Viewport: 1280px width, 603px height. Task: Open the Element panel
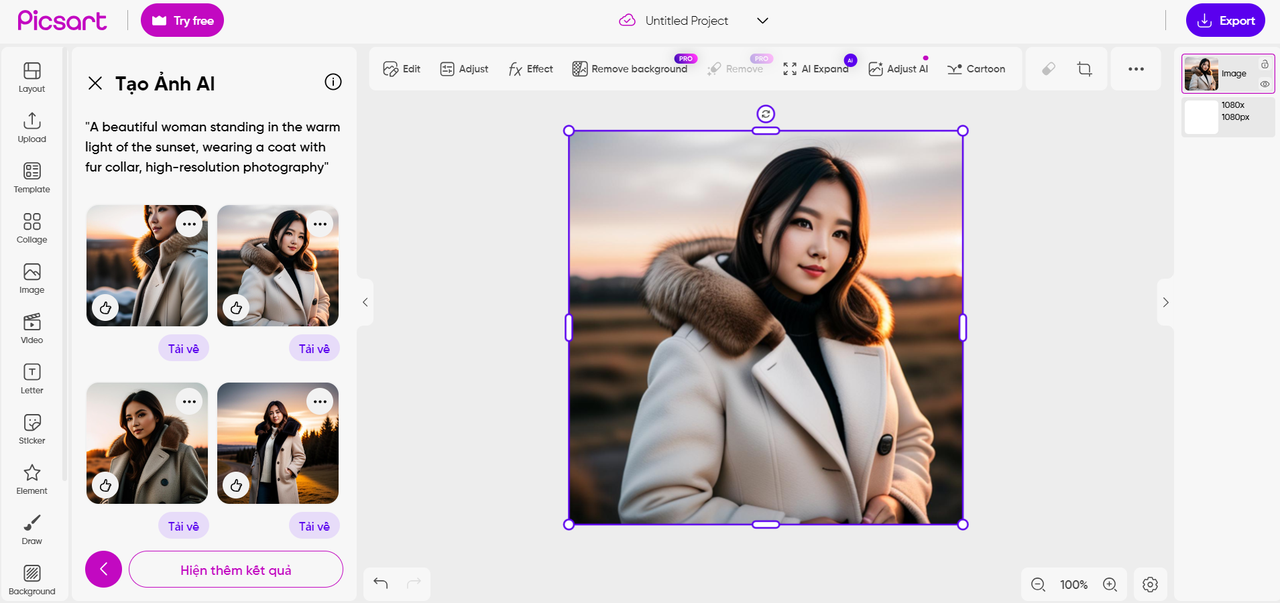coord(32,479)
